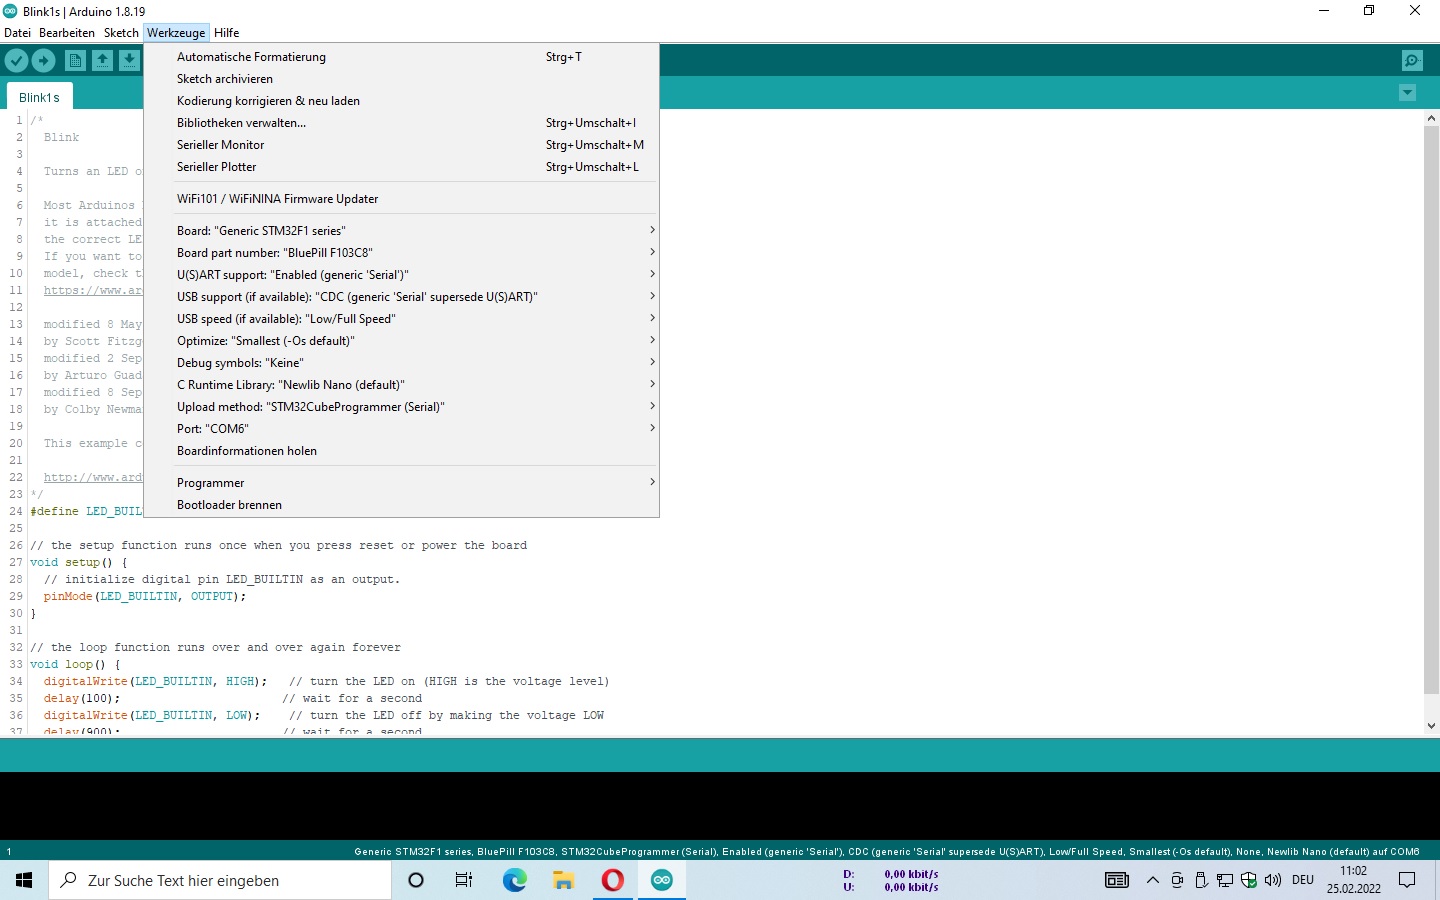1440x900 pixels.
Task: Open File Explorer from the taskbar
Action: click(563, 880)
